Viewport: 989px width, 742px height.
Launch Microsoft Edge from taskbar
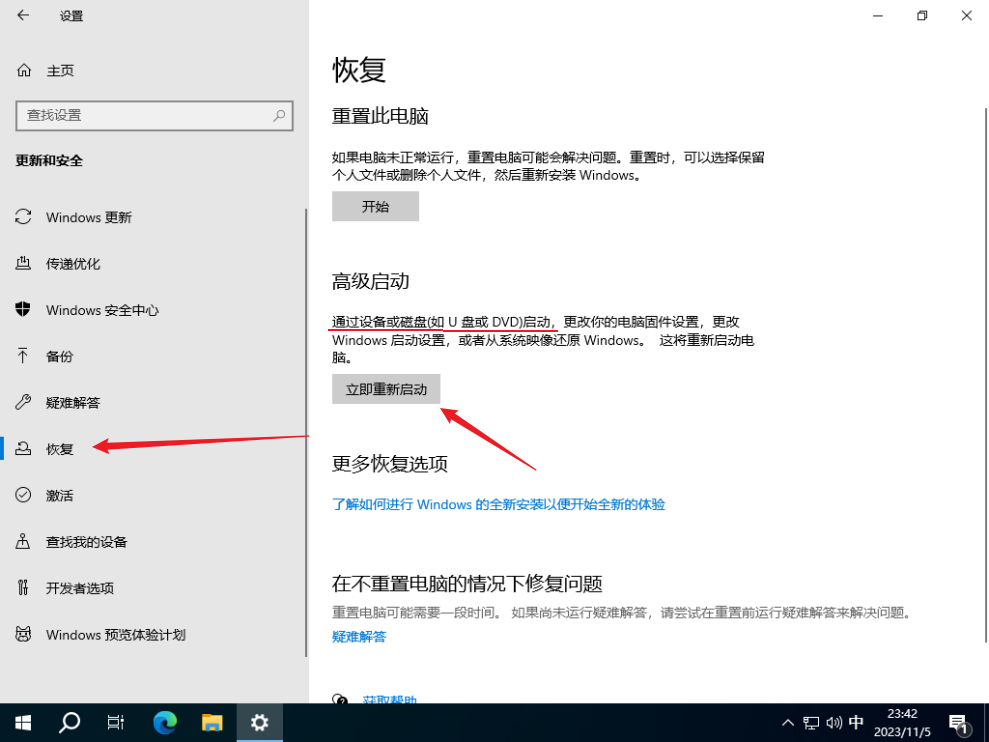[165, 722]
